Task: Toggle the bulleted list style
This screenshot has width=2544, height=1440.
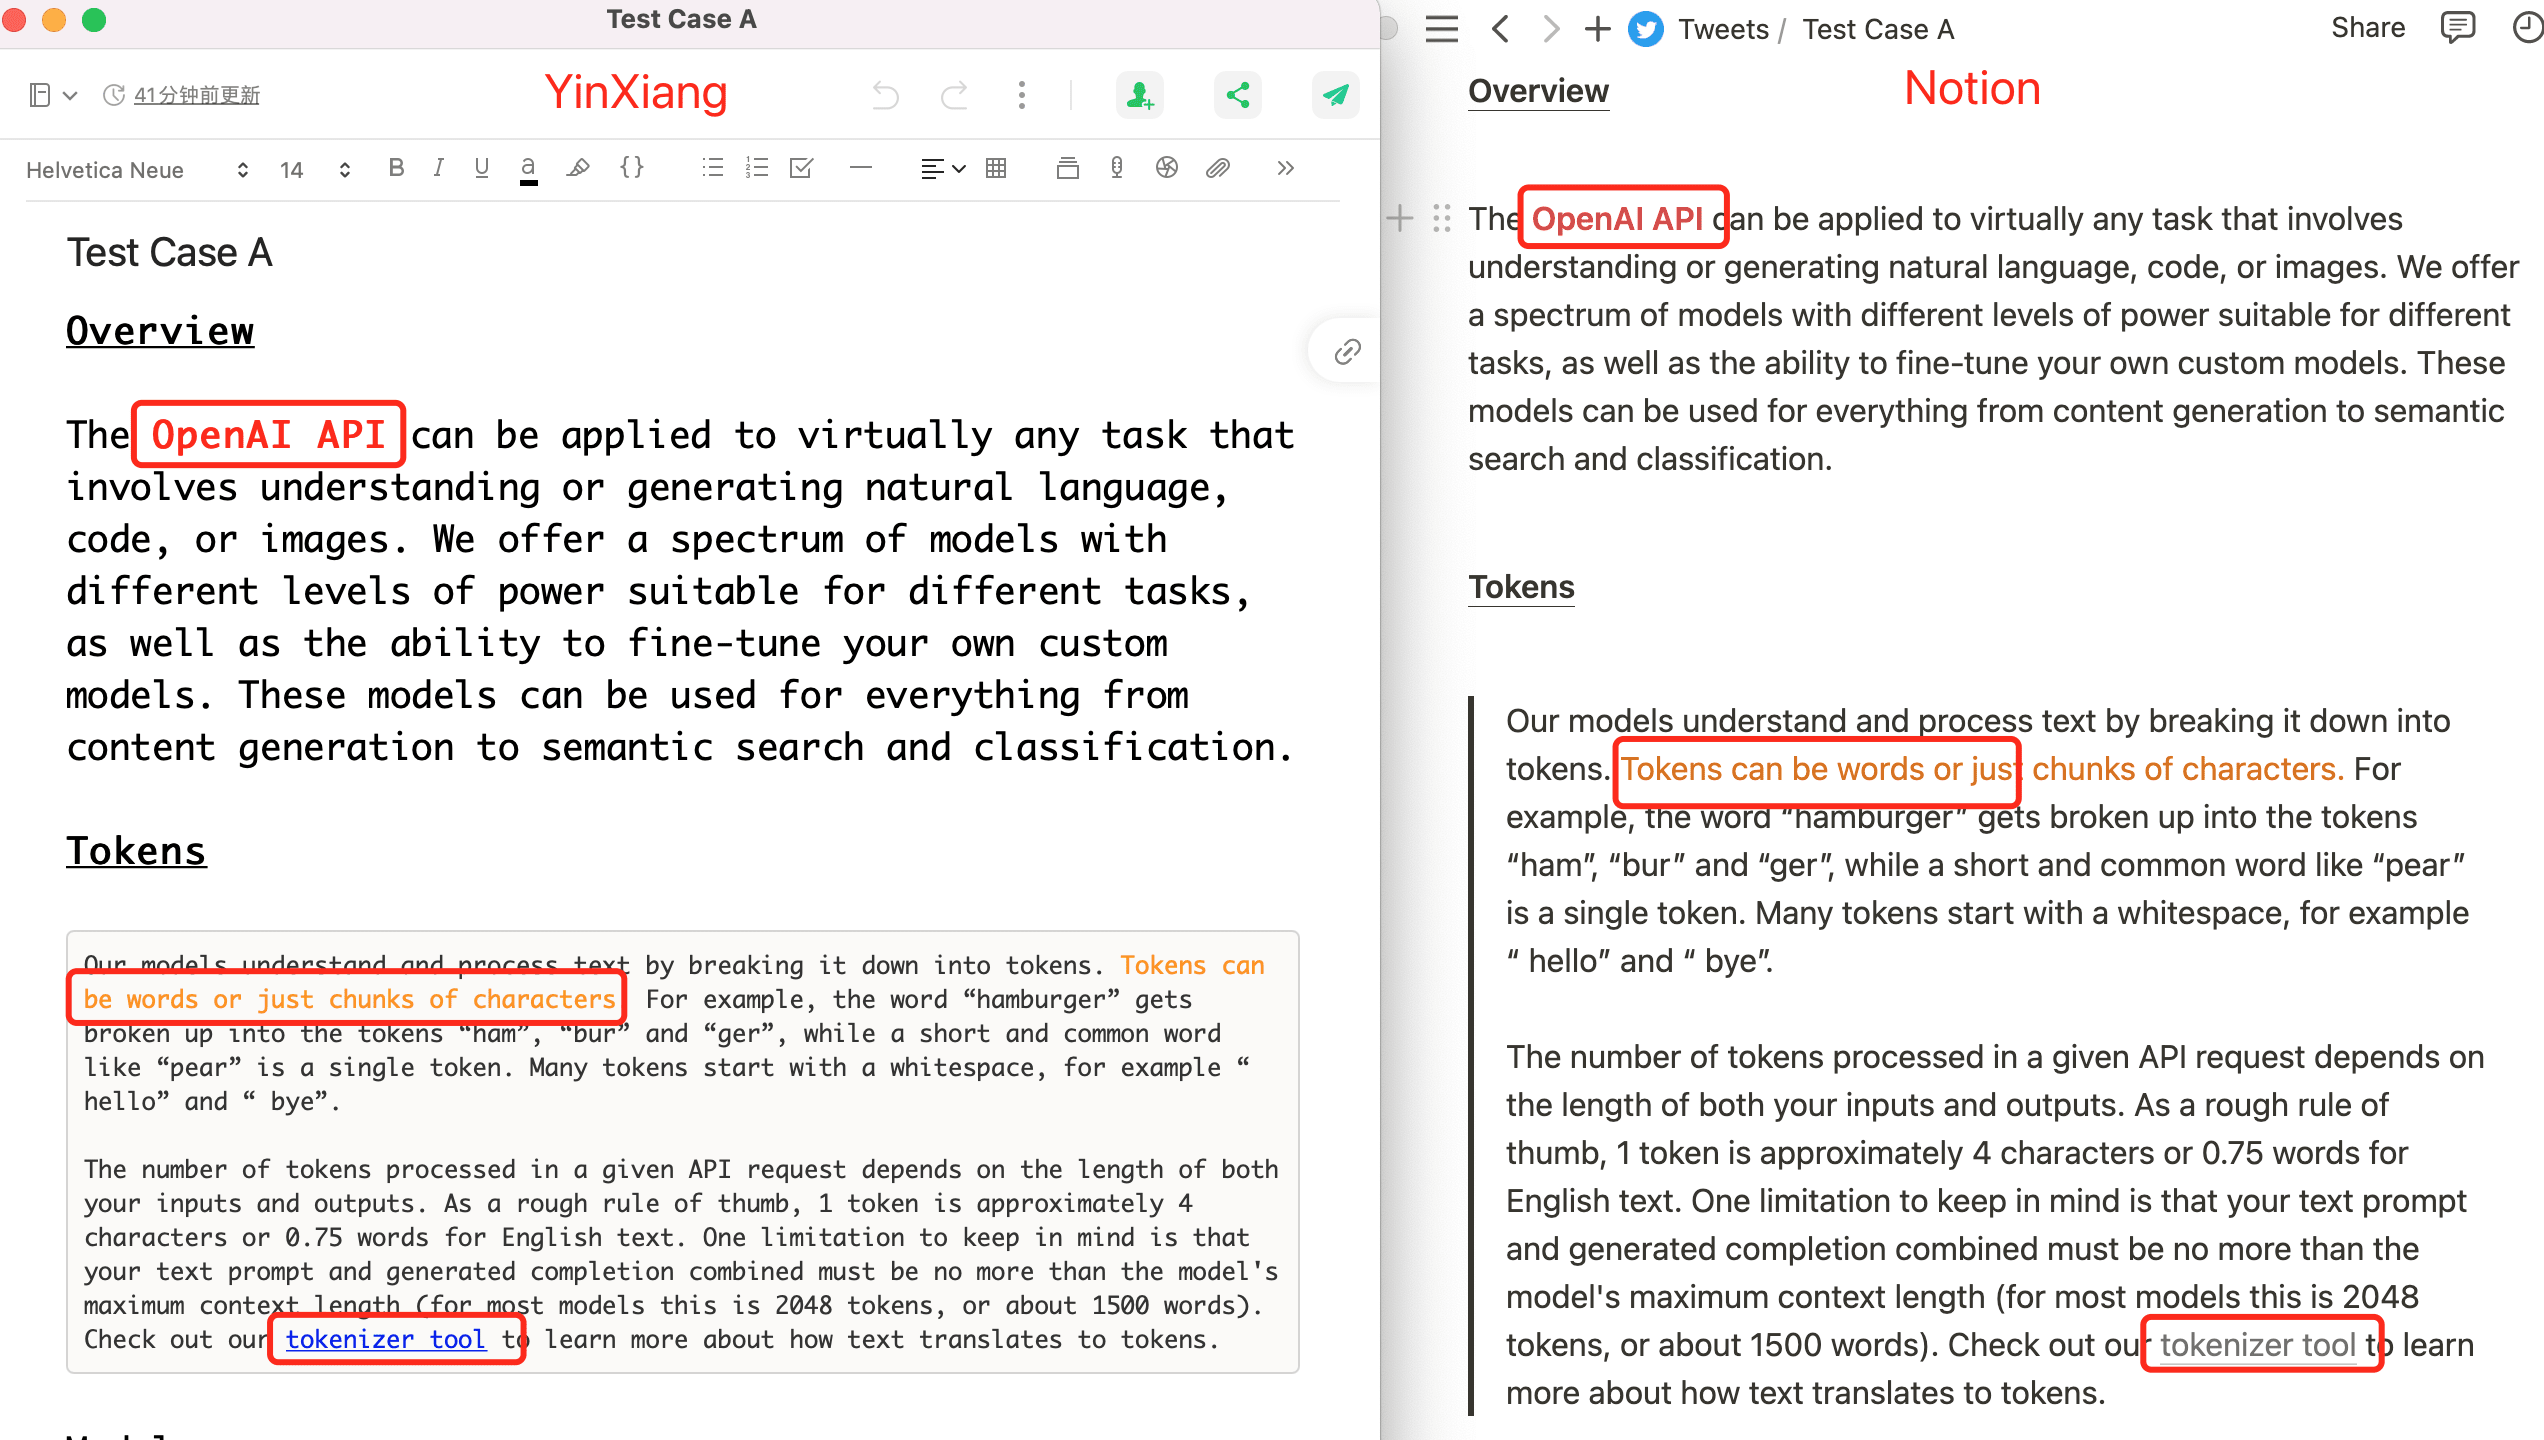Action: tap(712, 168)
